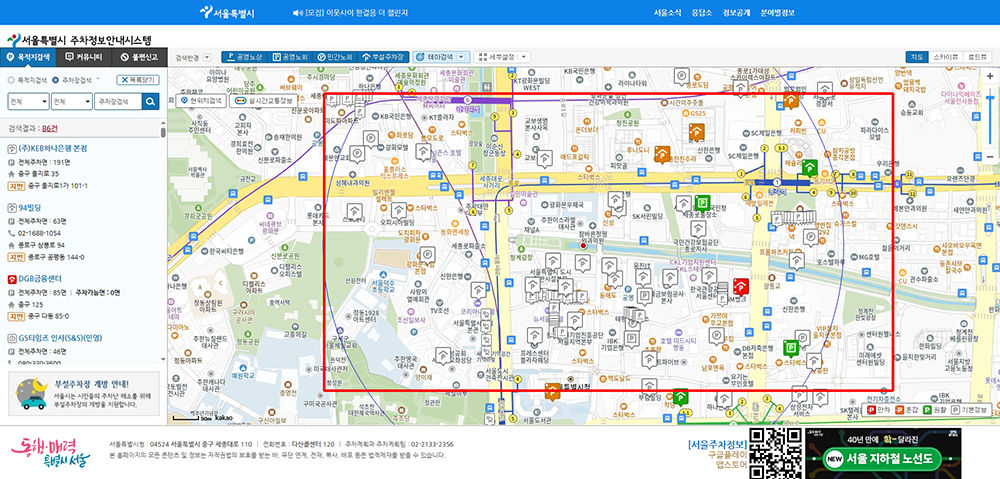
Task: Click the 서울특별시 logo in top bar
Action: pyautogui.click(x=226, y=12)
